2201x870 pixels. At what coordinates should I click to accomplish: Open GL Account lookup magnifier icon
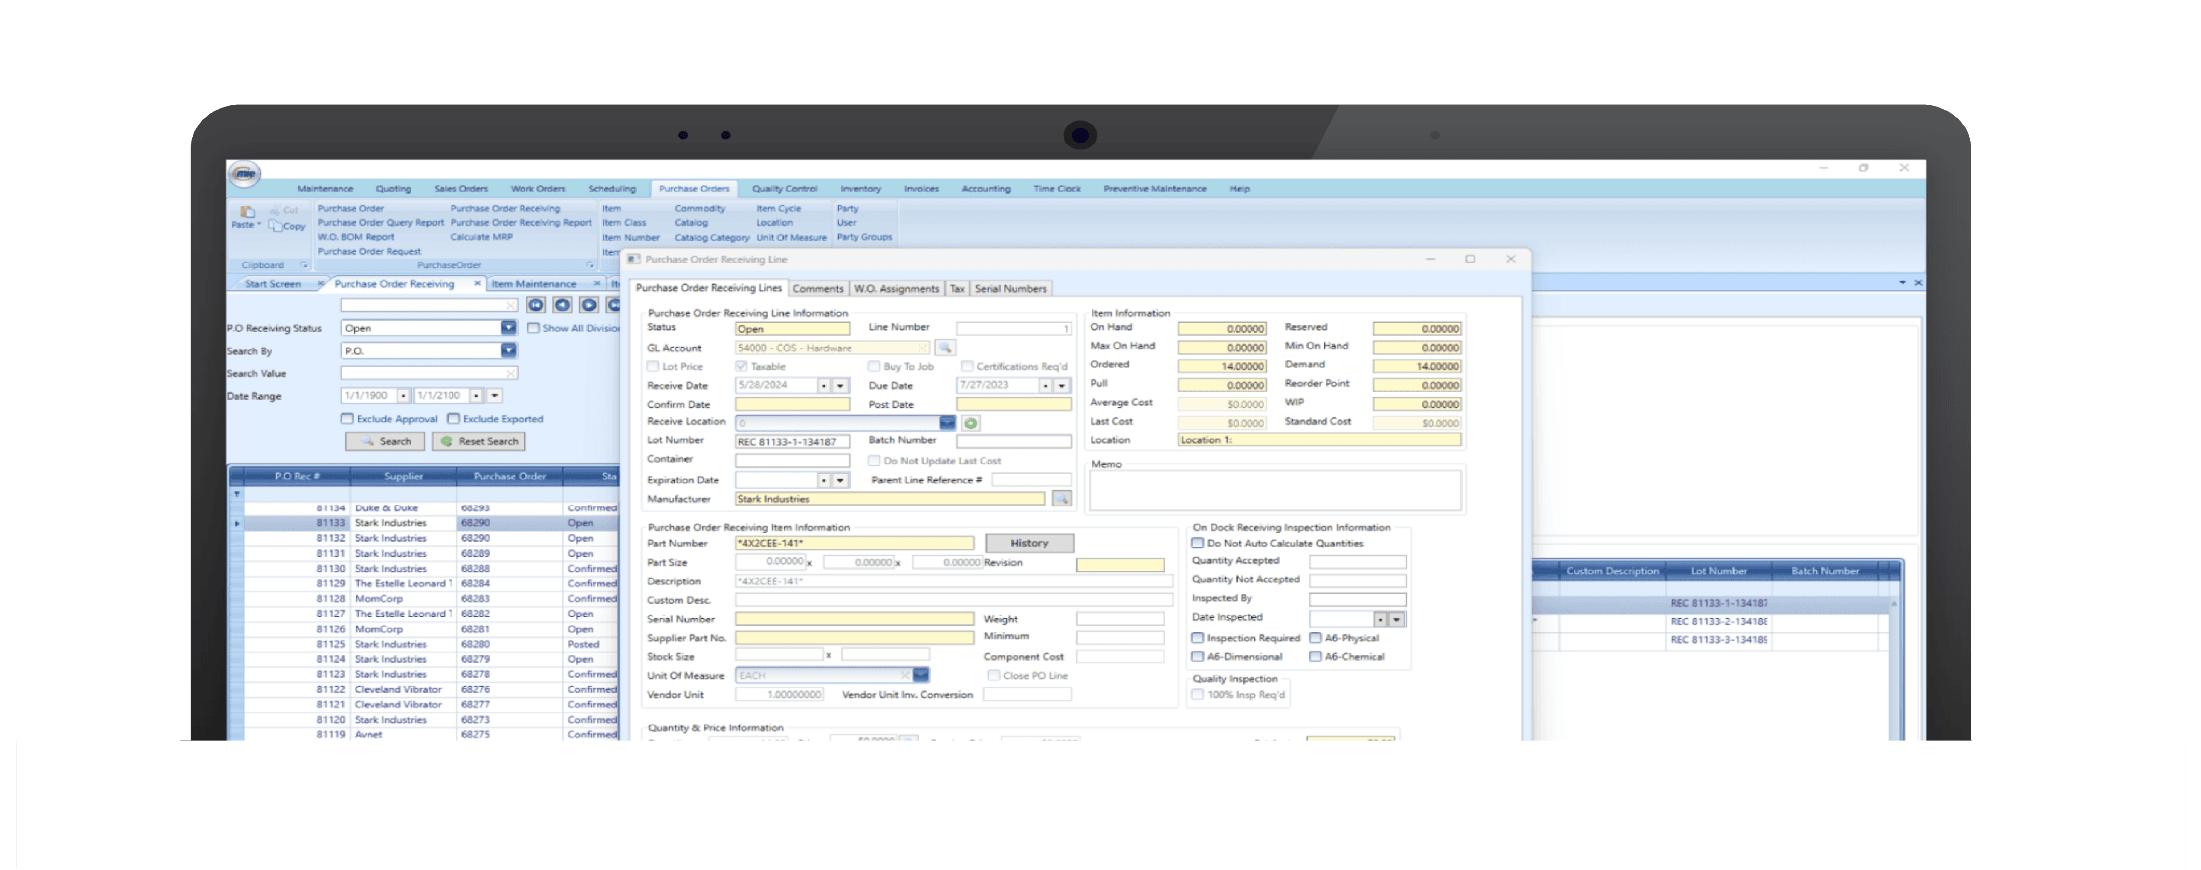945,348
